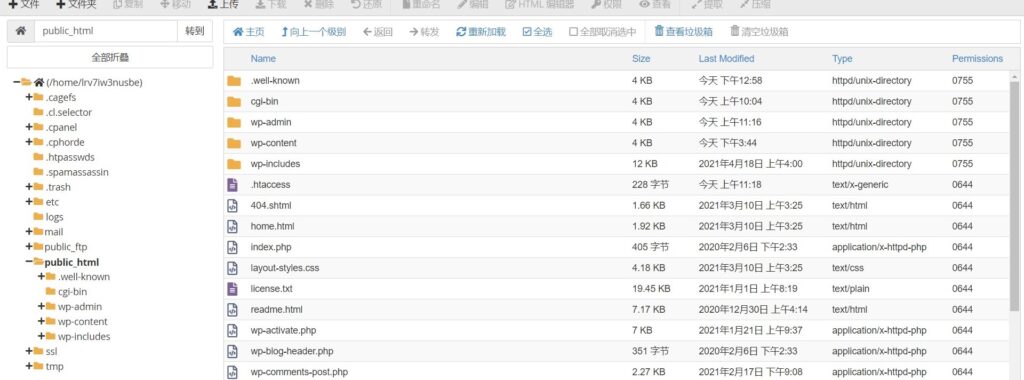The height and width of the screenshot is (380, 1024).
Task: Check Select All (全选) checkbox
Action: [x=527, y=31]
